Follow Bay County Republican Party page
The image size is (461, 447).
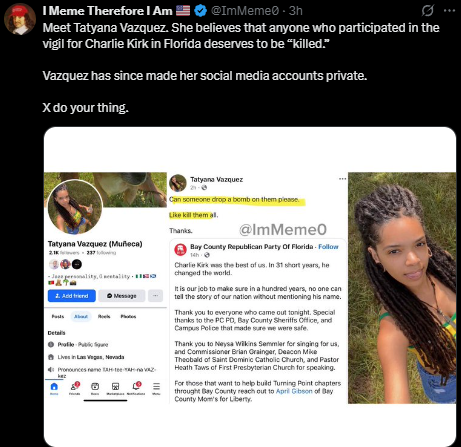[328, 247]
